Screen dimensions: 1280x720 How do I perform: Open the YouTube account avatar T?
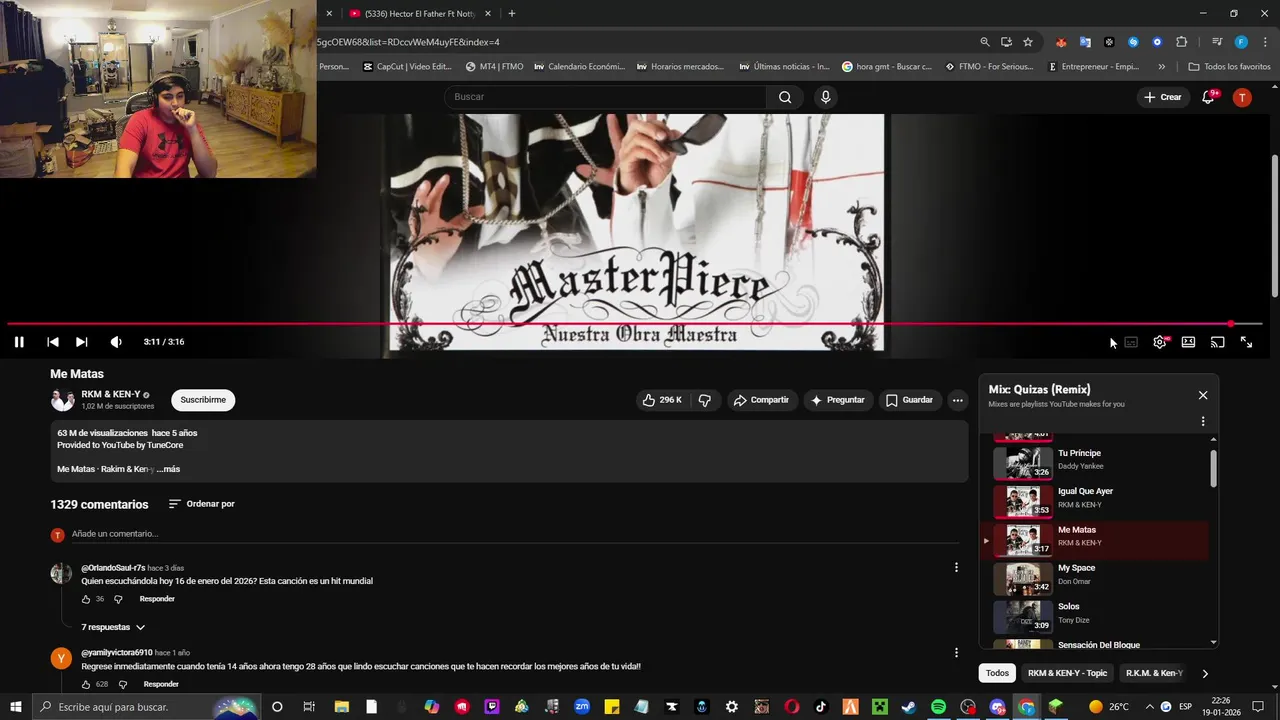coord(1242,97)
